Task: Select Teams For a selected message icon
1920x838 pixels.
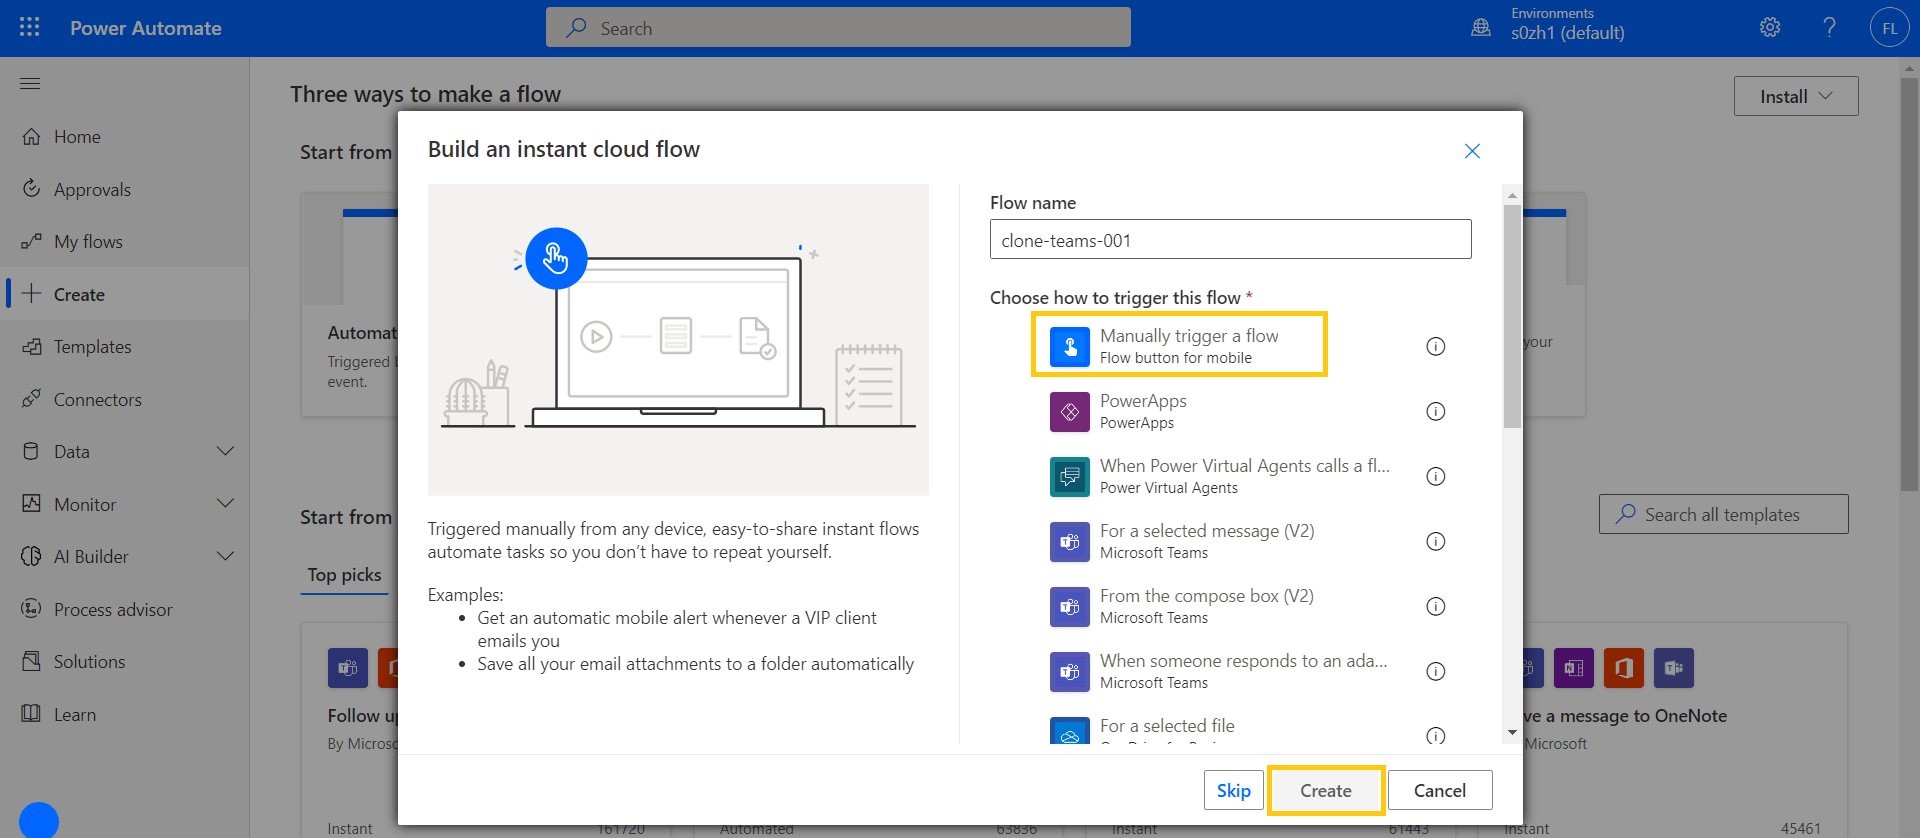Action: tap(1069, 542)
